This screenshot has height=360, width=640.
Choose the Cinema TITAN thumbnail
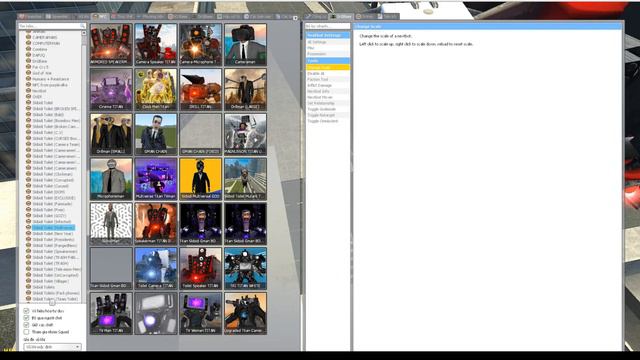click(111, 89)
